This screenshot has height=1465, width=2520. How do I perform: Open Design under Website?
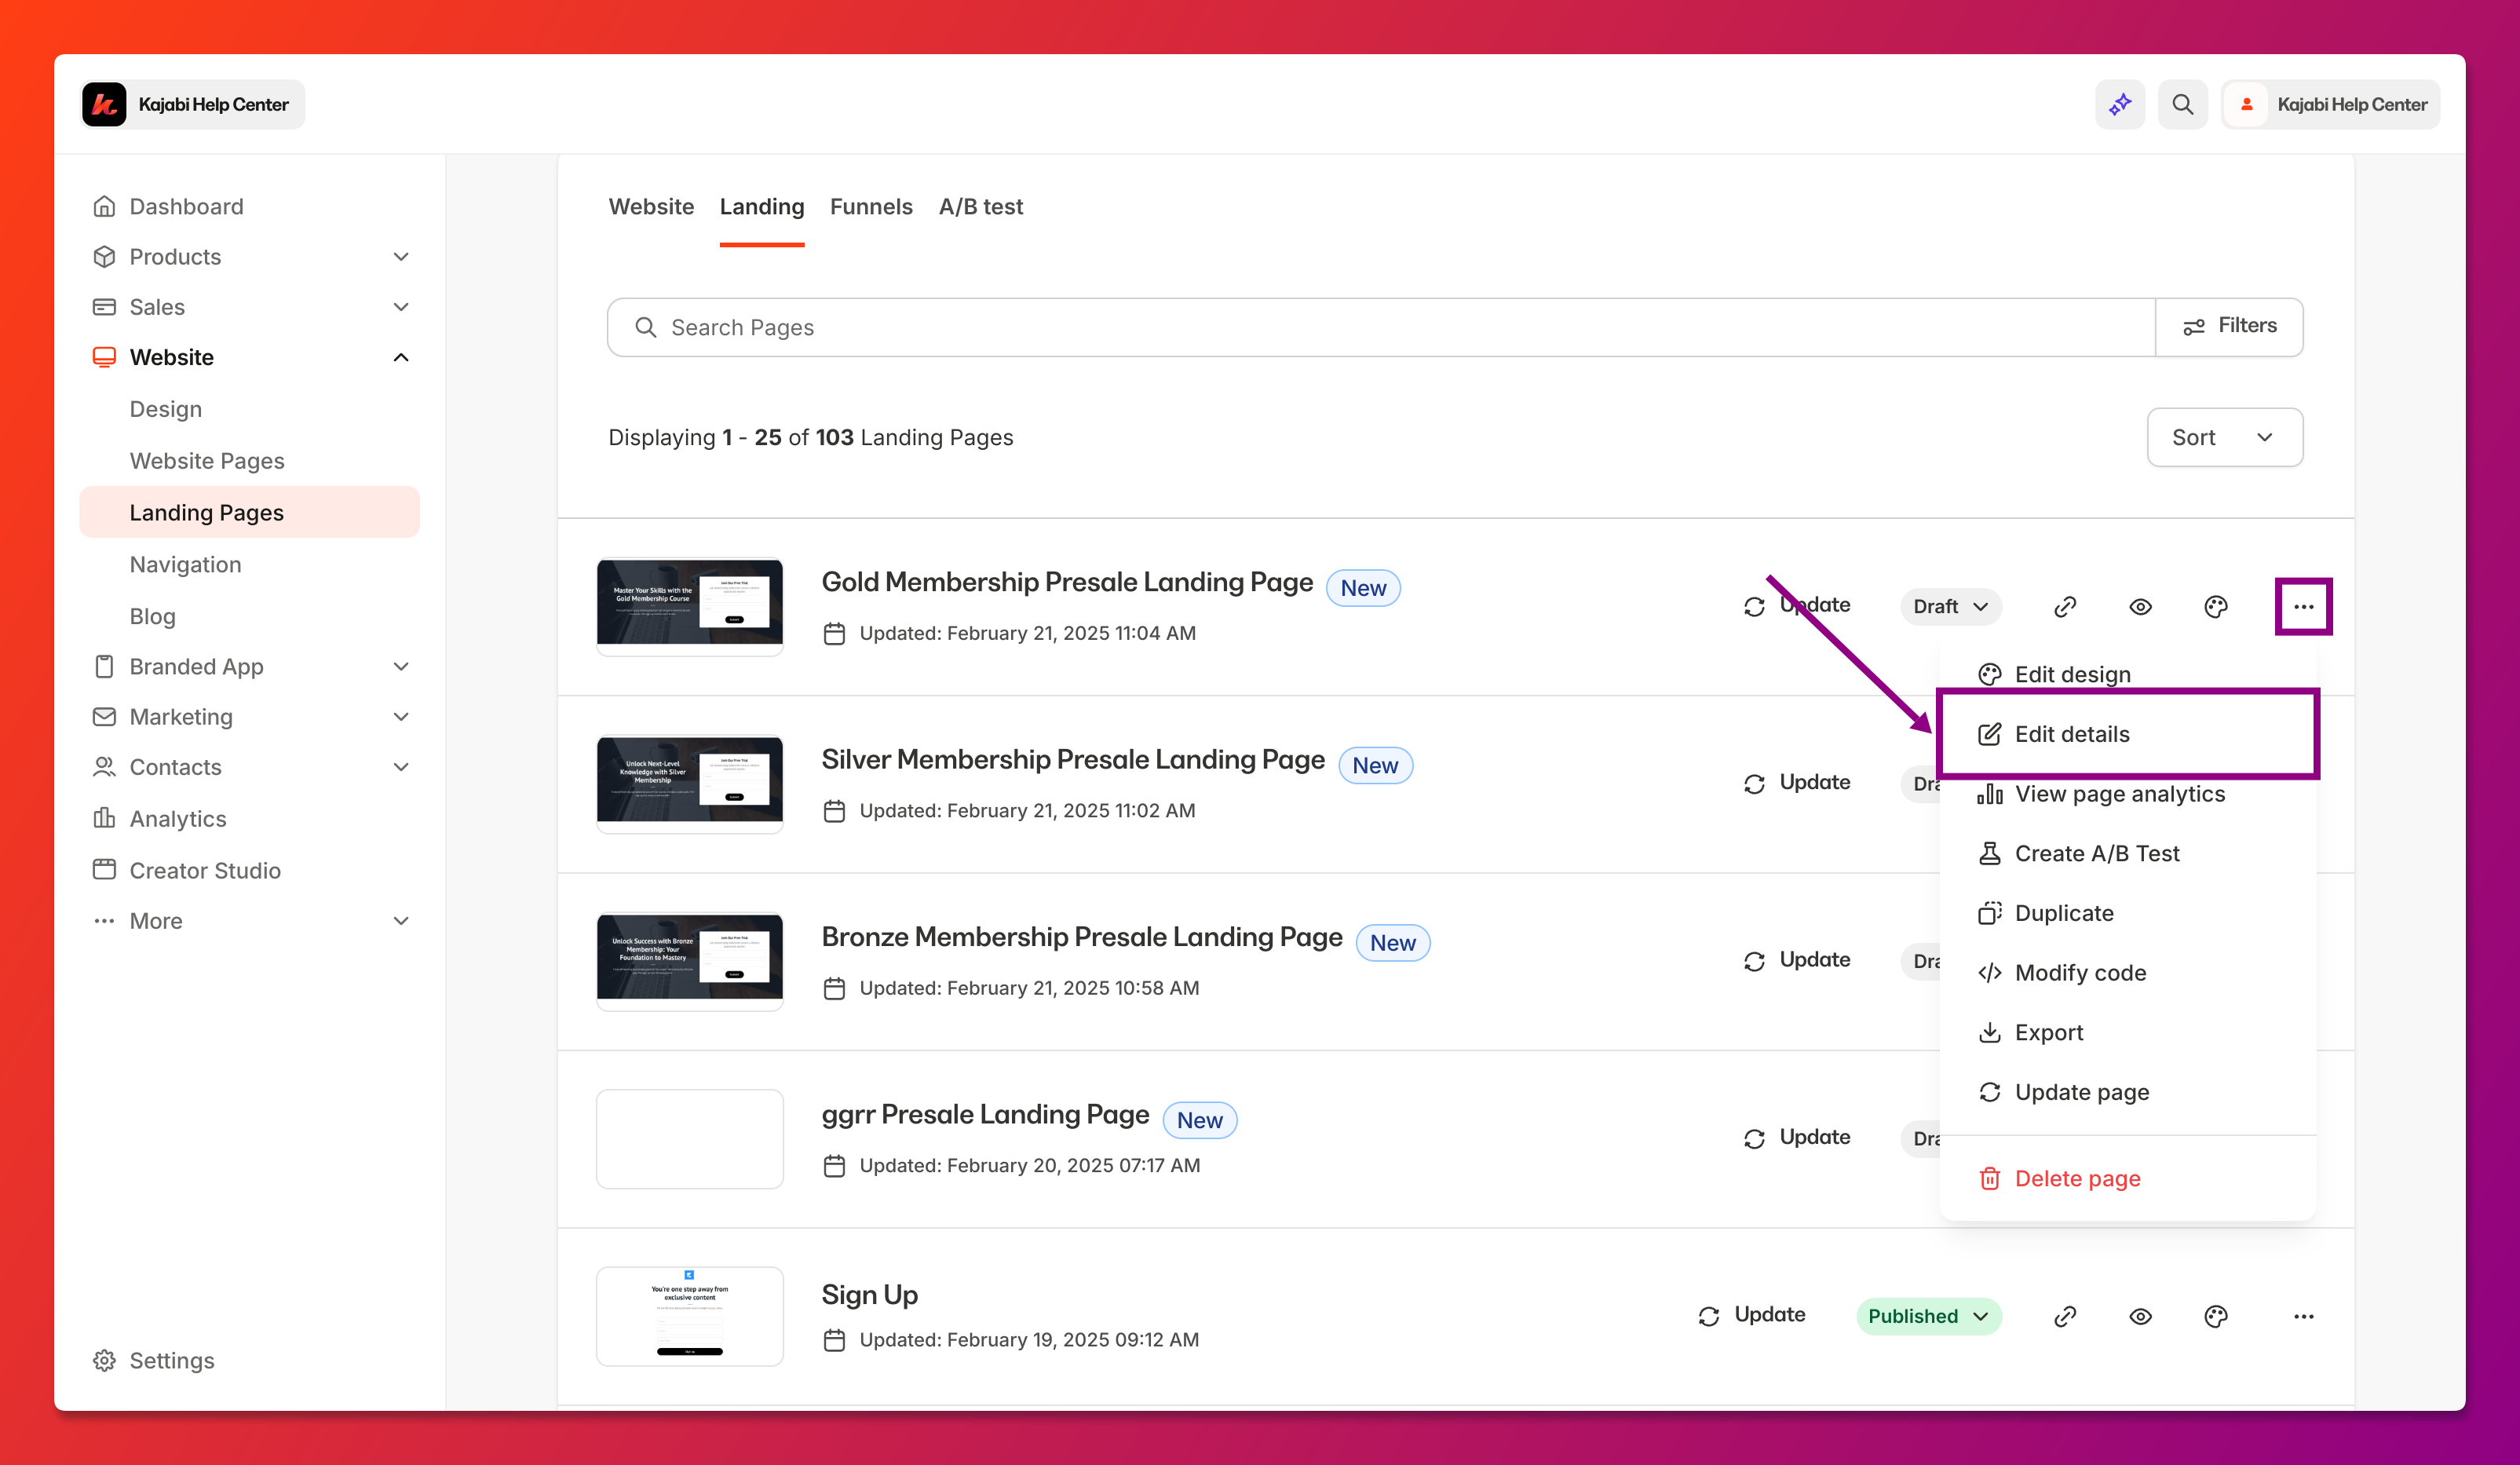coord(166,409)
